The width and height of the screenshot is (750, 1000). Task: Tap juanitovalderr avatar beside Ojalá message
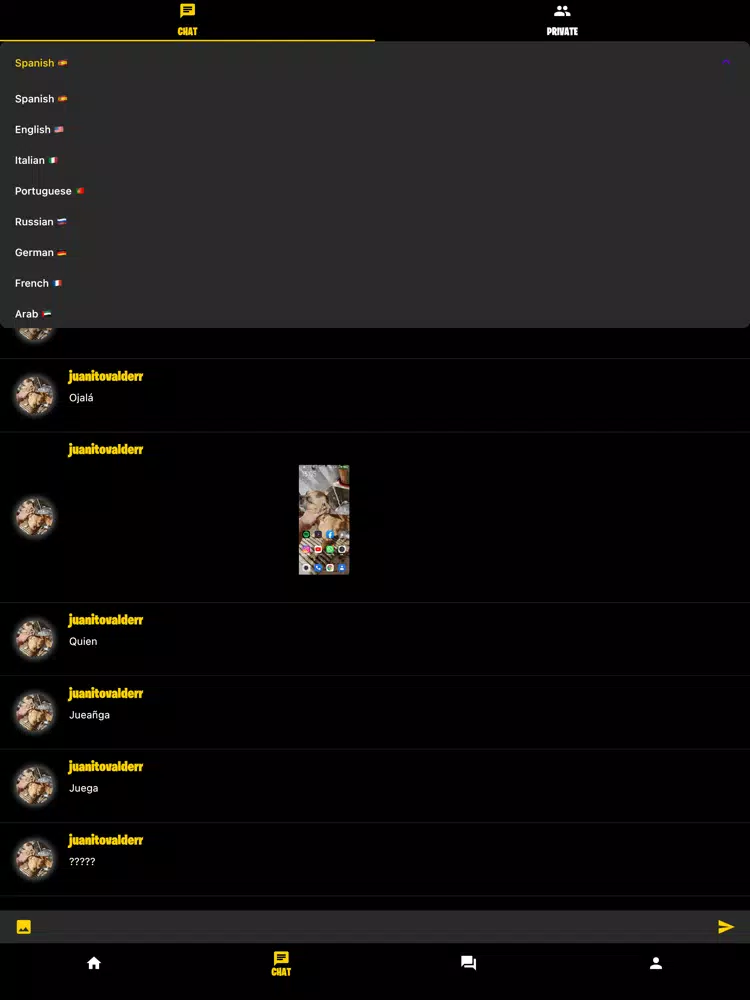[x=34, y=395]
